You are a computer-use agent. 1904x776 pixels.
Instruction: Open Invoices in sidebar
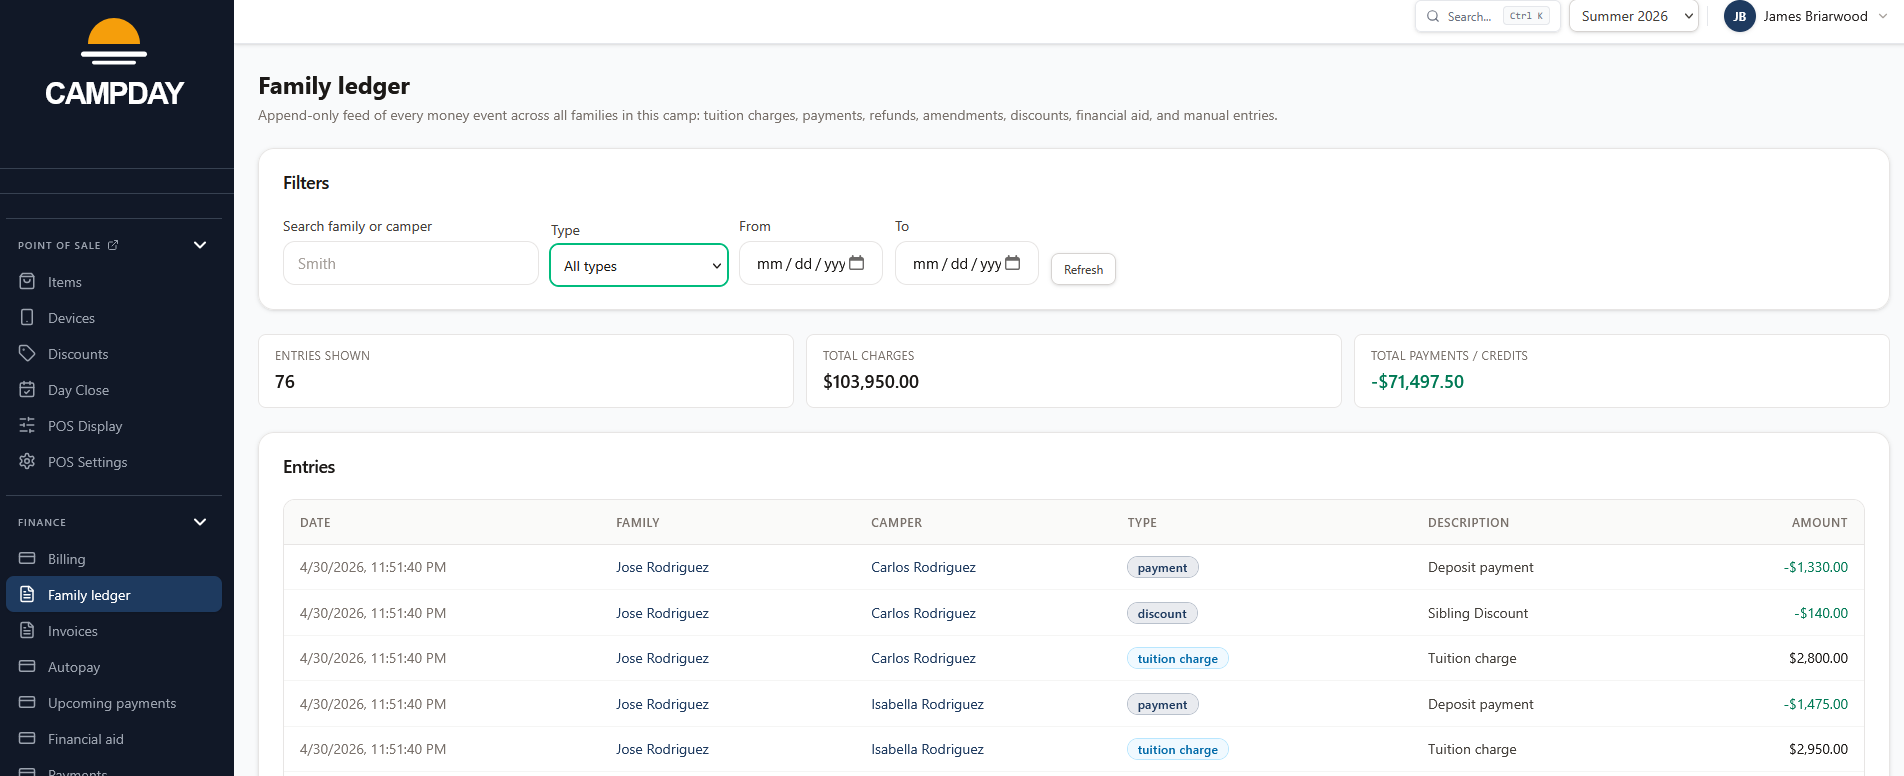point(114,631)
